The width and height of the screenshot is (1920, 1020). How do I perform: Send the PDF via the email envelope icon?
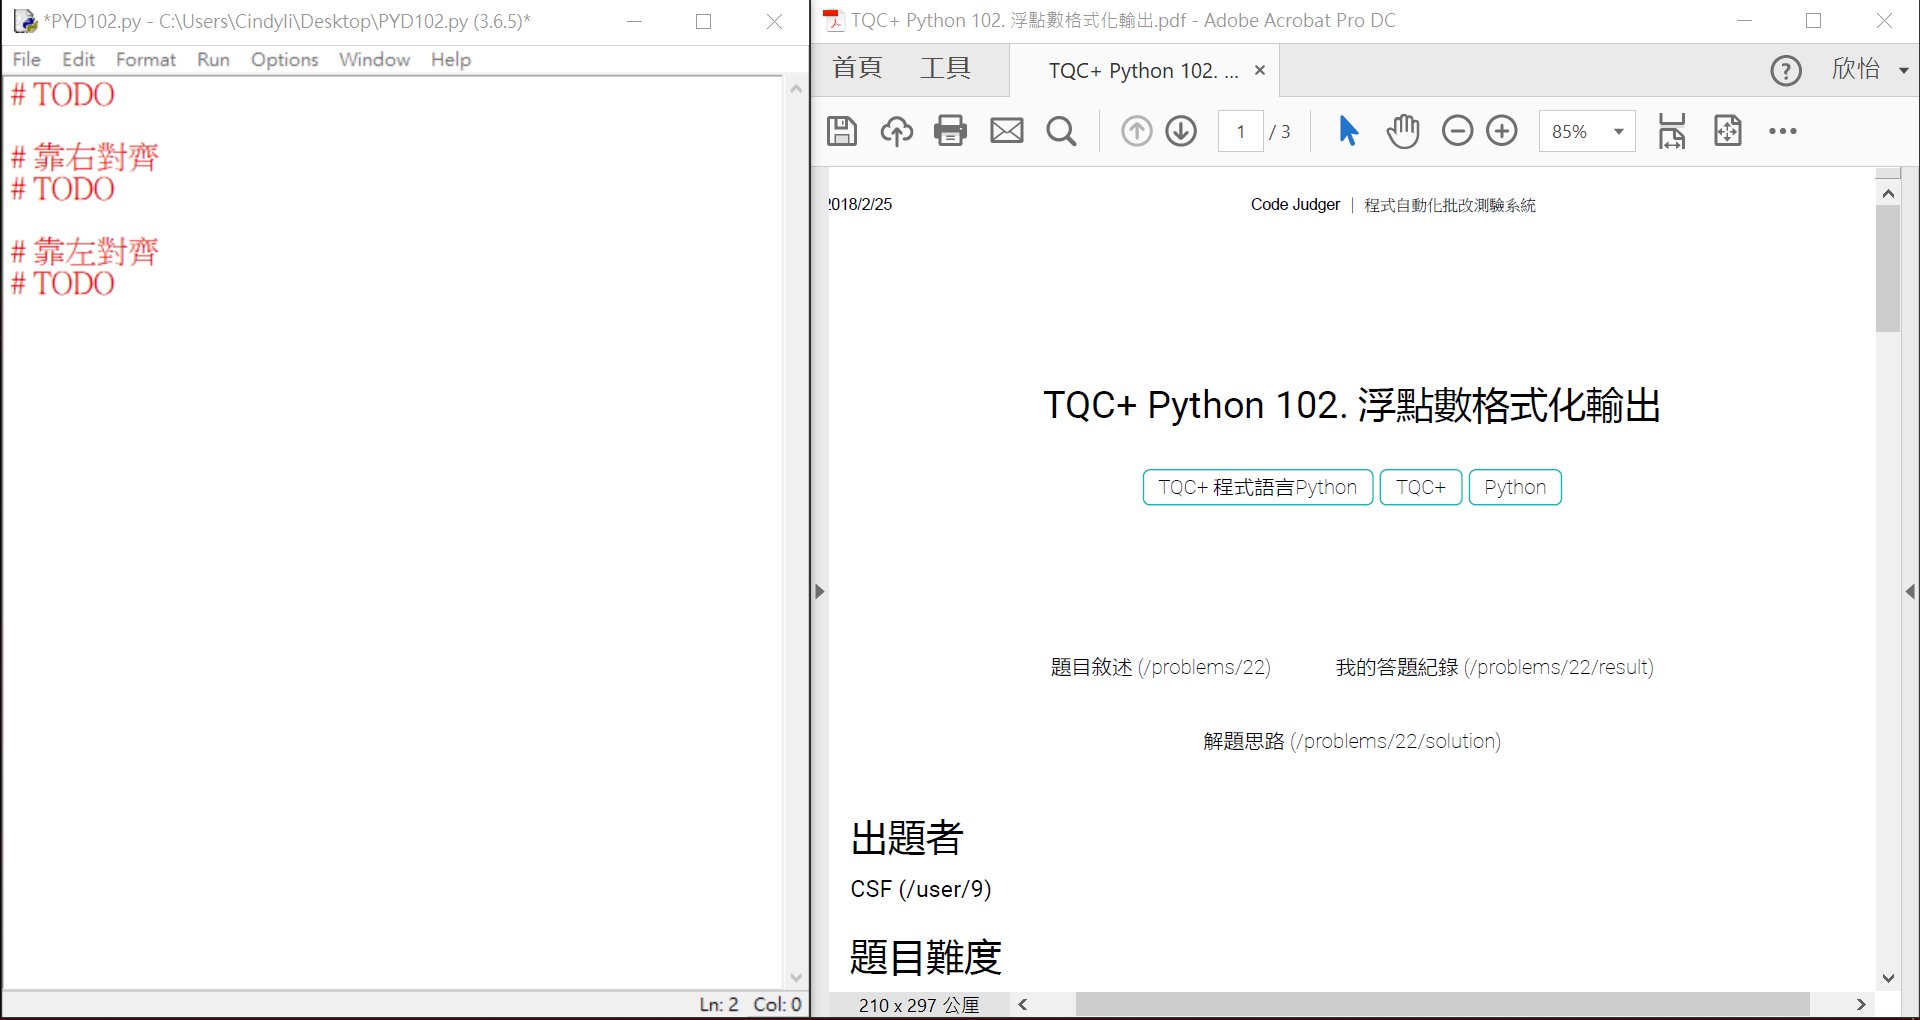click(1007, 131)
